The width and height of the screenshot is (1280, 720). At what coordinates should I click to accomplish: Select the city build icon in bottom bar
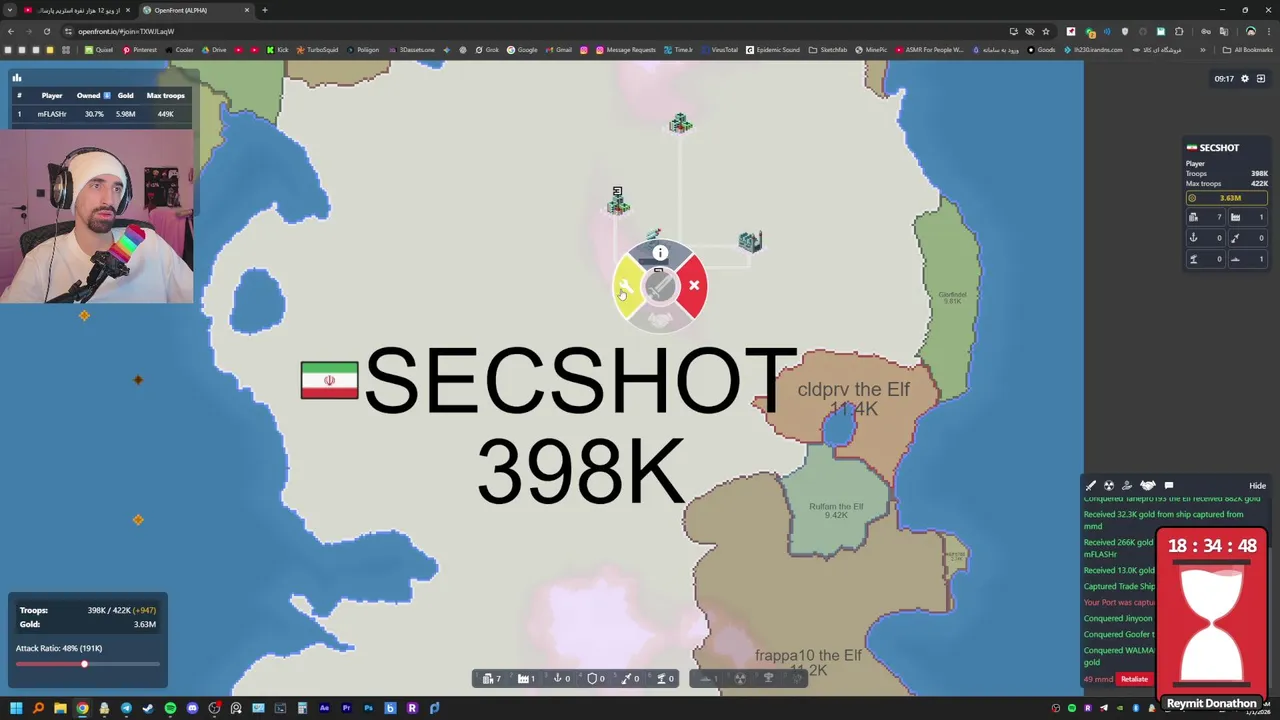tap(491, 679)
